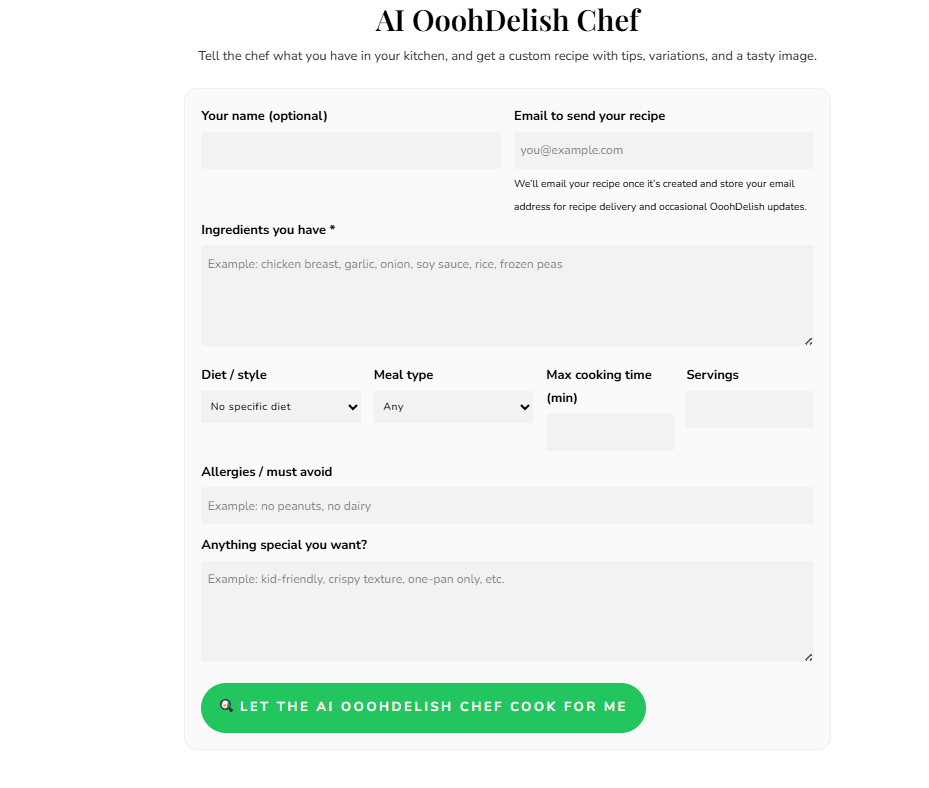Viewport: 929px width, 788px height.
Task: Click the AI OoohDelish Chef page heading
Action: click(507, 20)
